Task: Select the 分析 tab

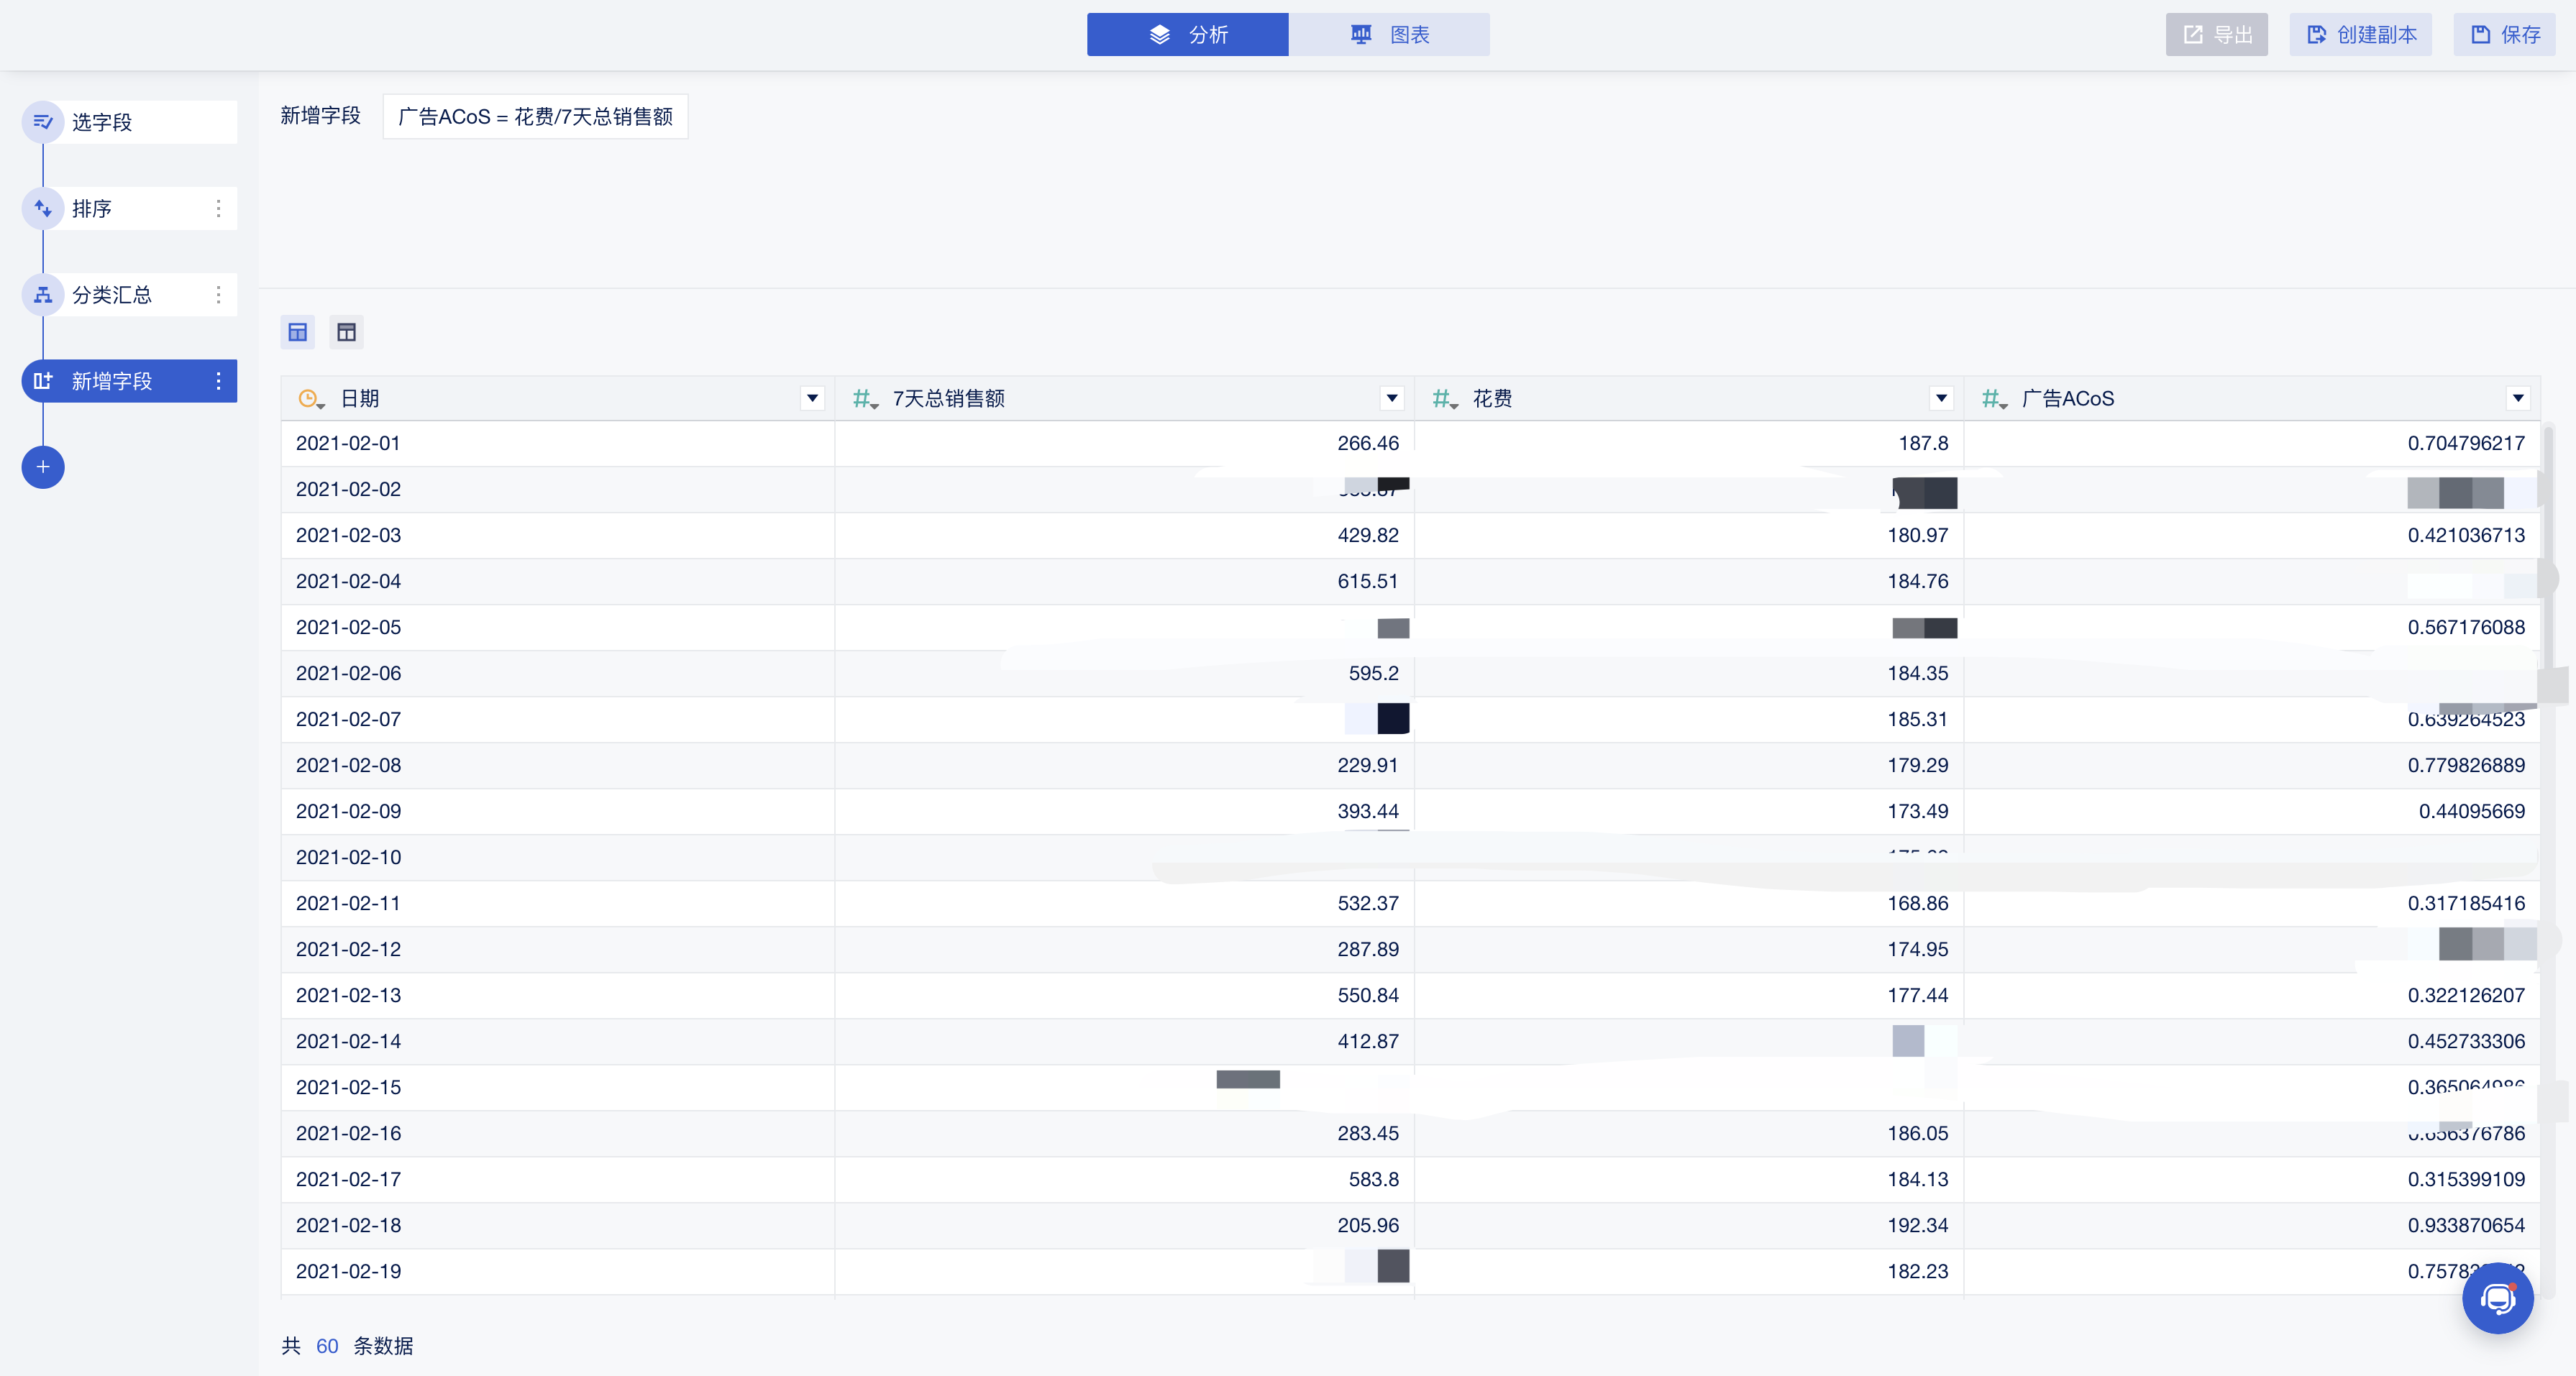Action: 1187,35
